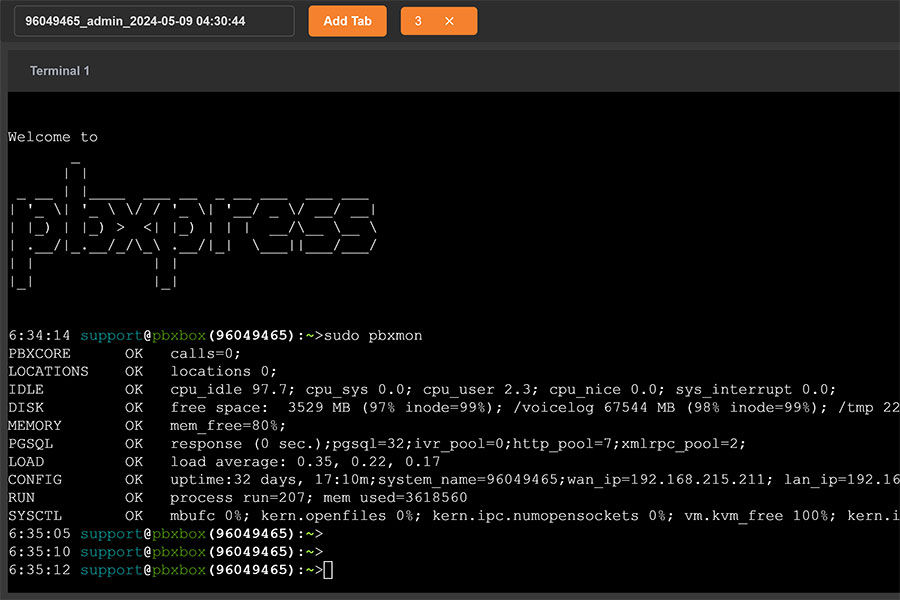The image size is (900, 600).
Task: Select the IDLE cpu statistics line
Action: tap(300, 389)
